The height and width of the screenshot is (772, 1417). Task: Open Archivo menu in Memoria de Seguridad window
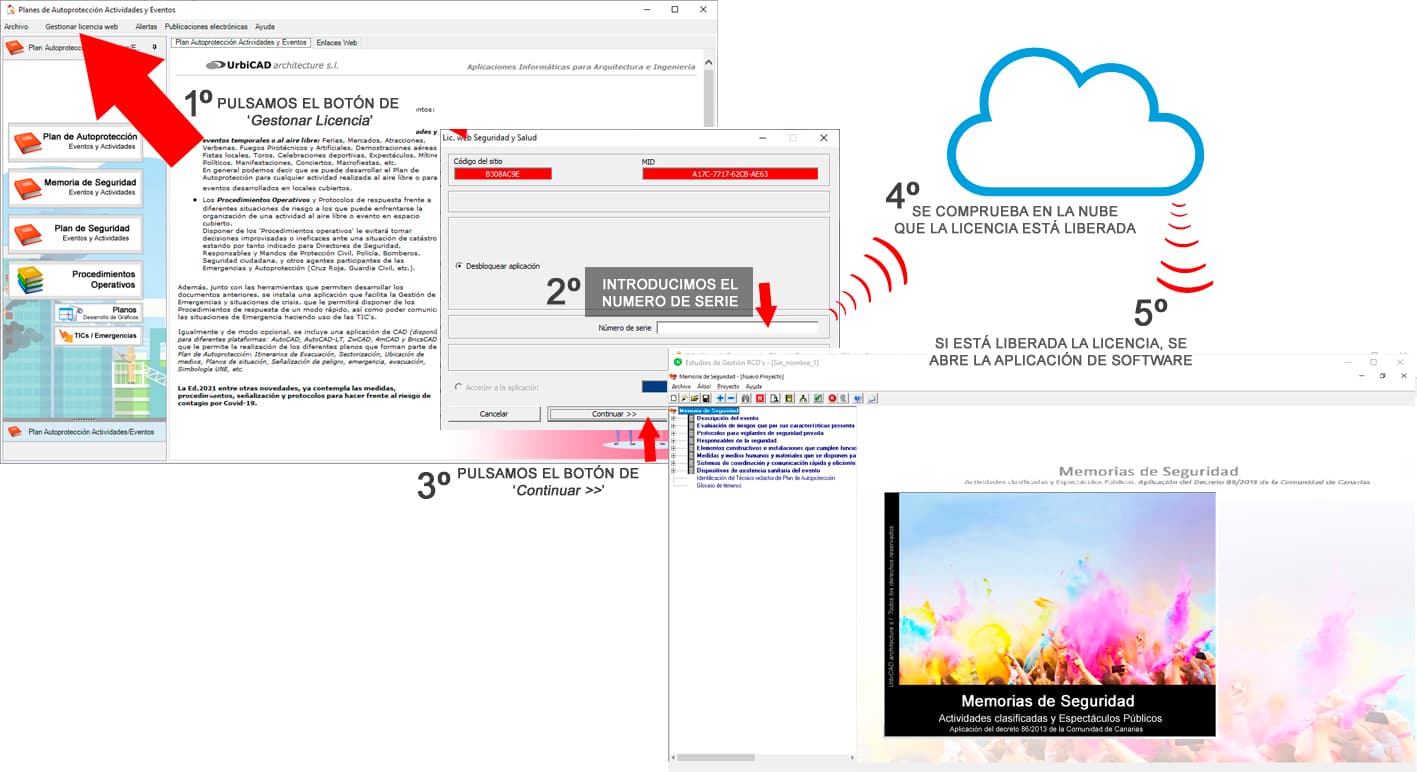click(x=681, y=386)
